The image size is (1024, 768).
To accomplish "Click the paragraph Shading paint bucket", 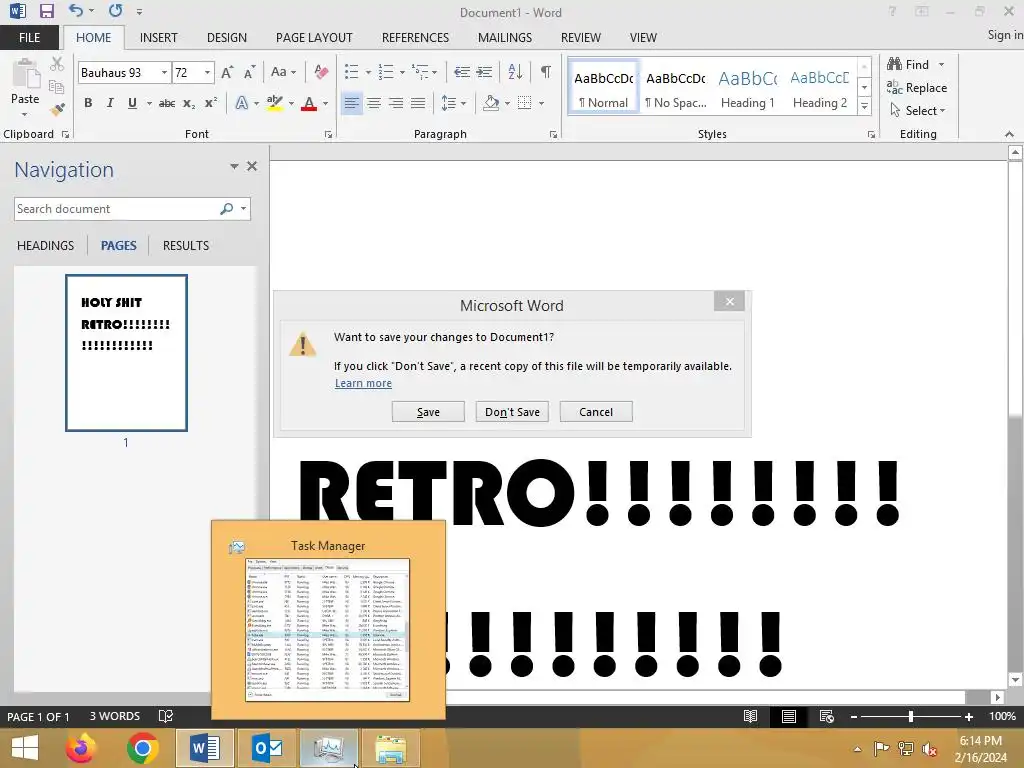I will click(491, 103).
